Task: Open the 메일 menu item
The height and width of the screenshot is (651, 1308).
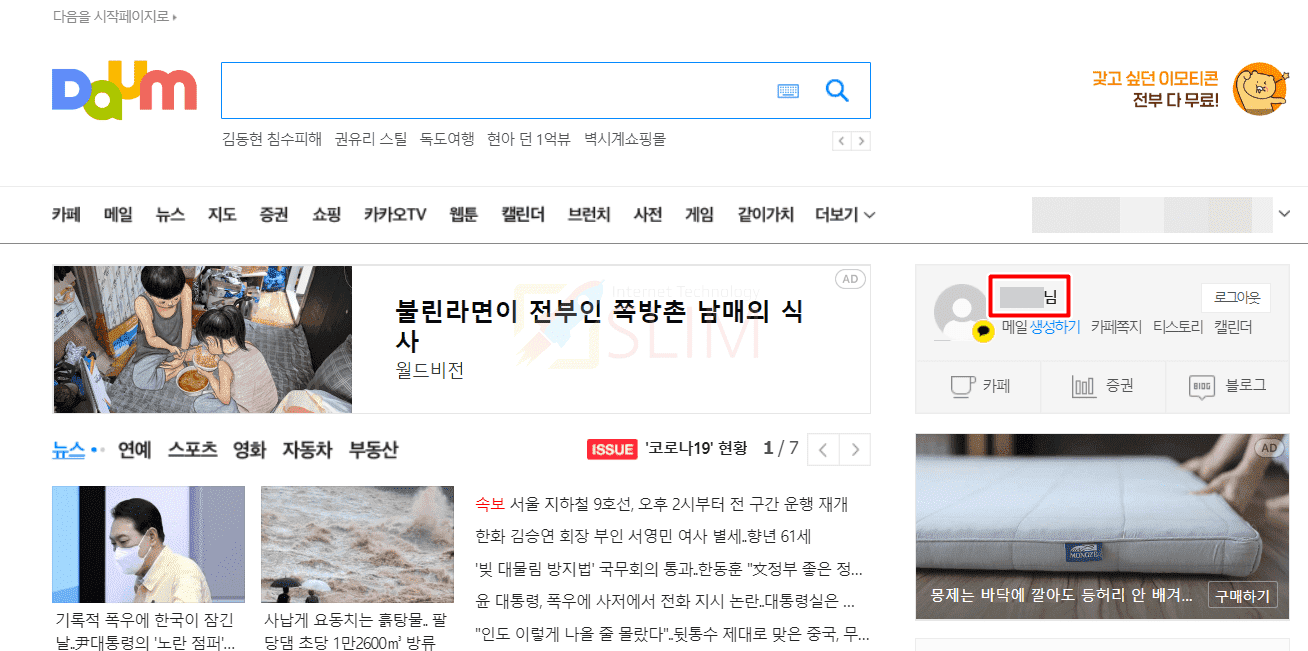Action: (x=118, y=214)
